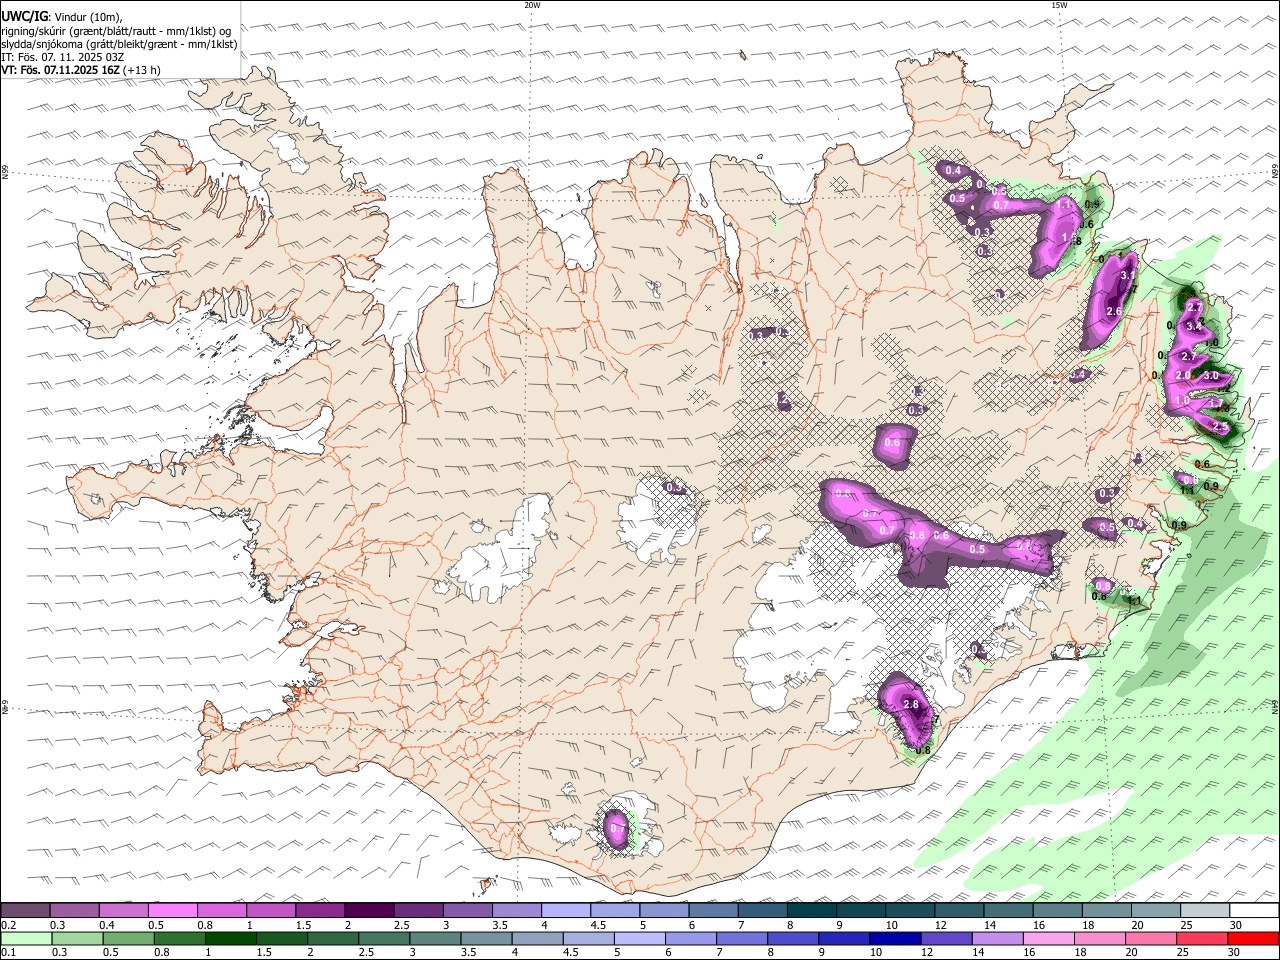Click the 'slydda/snjókoma (grátt/bleikt/grænt - mm/1klst)' line
Screen dimensions: 1280x960
[x=120, y=44]
